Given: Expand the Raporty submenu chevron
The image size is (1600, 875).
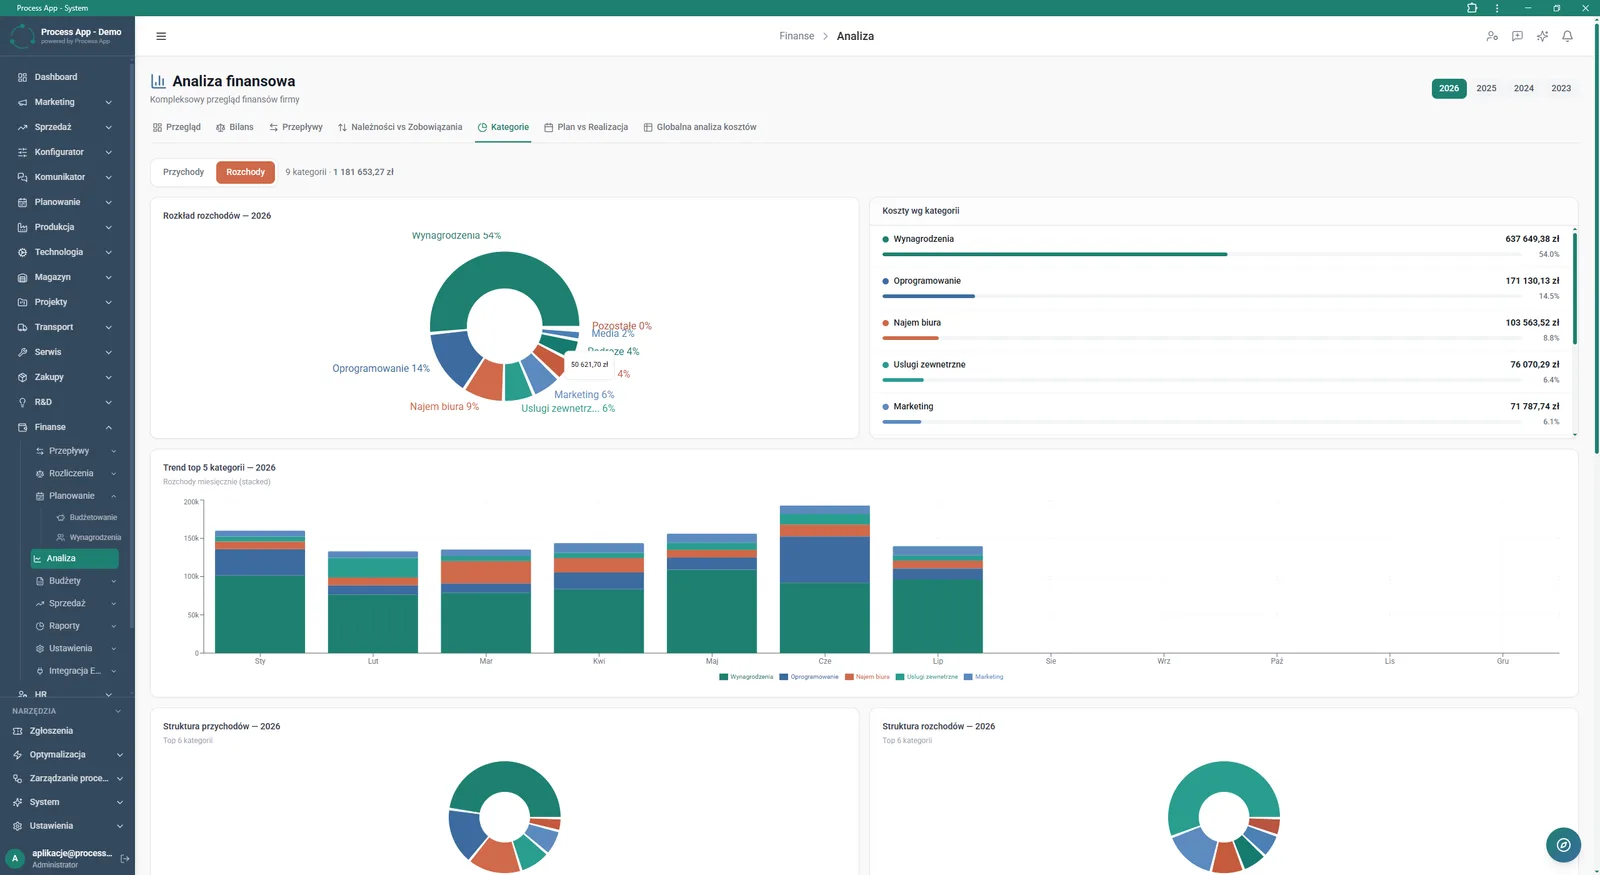Looking at the screenshot, I should [x=113, y=626].
